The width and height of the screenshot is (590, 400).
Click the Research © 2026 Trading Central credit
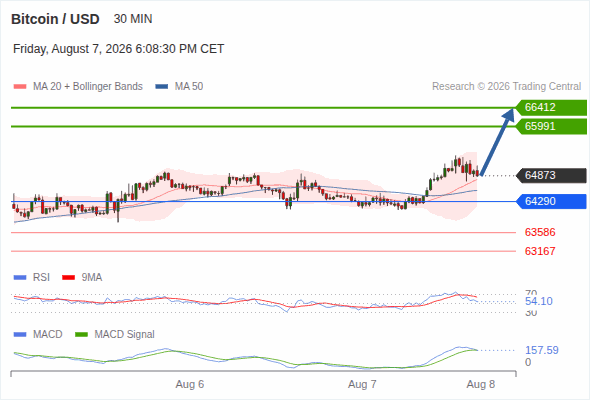point(506,87)
